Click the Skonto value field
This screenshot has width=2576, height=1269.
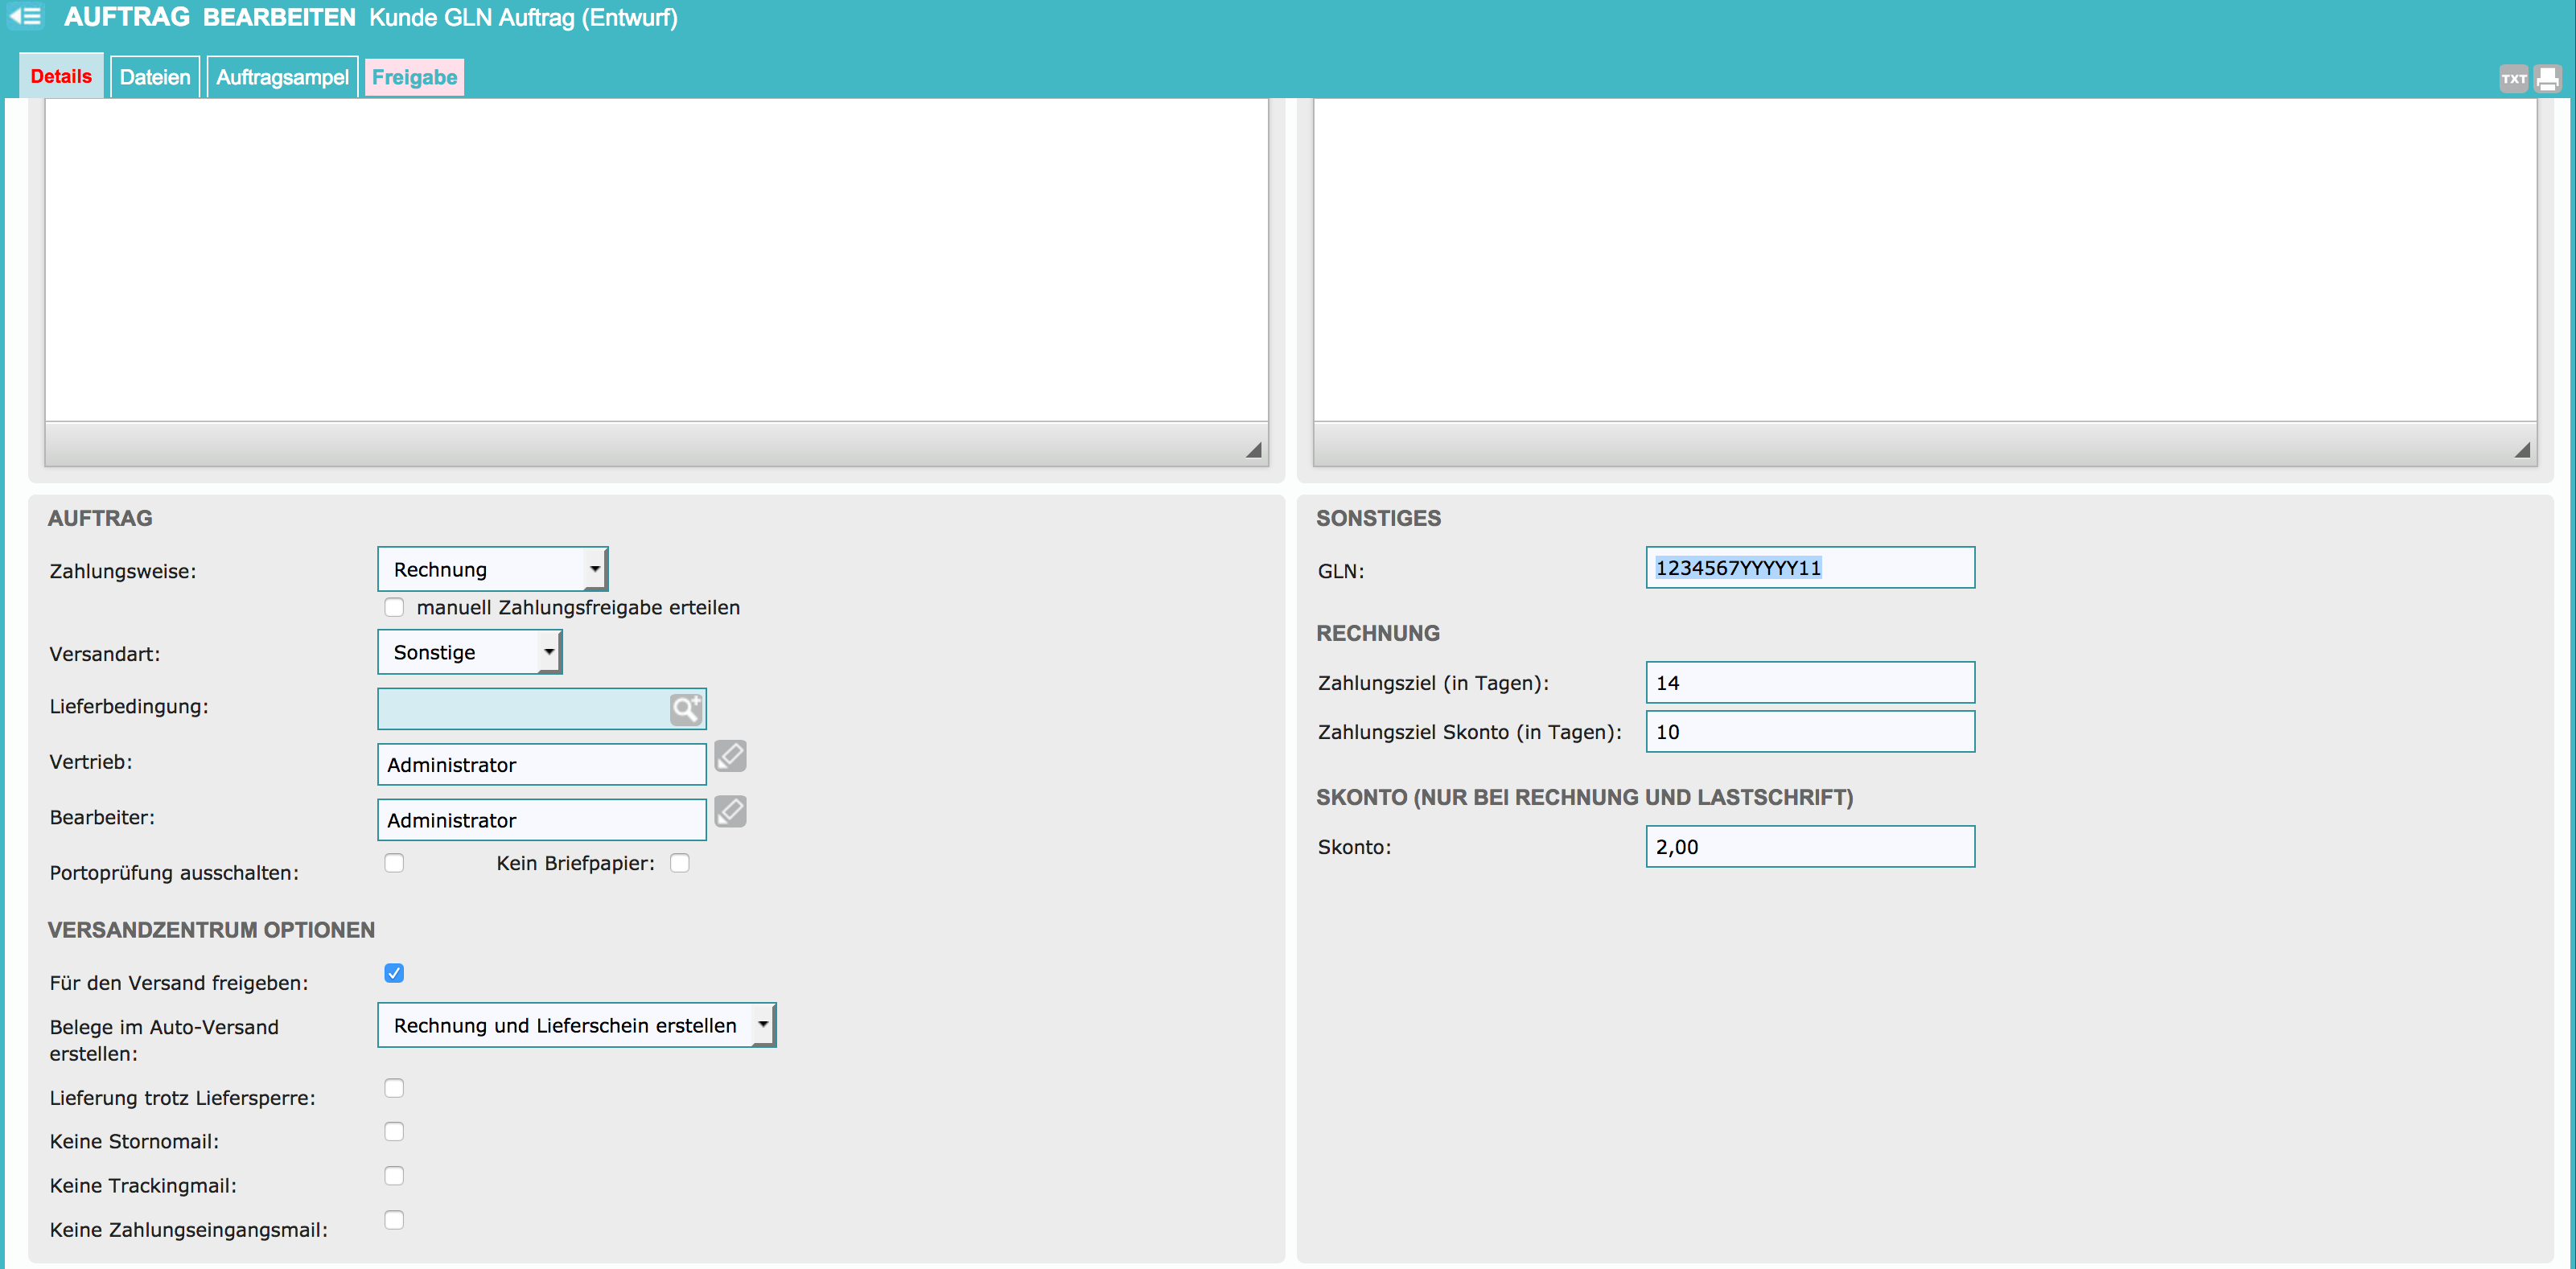(1809, 847)
